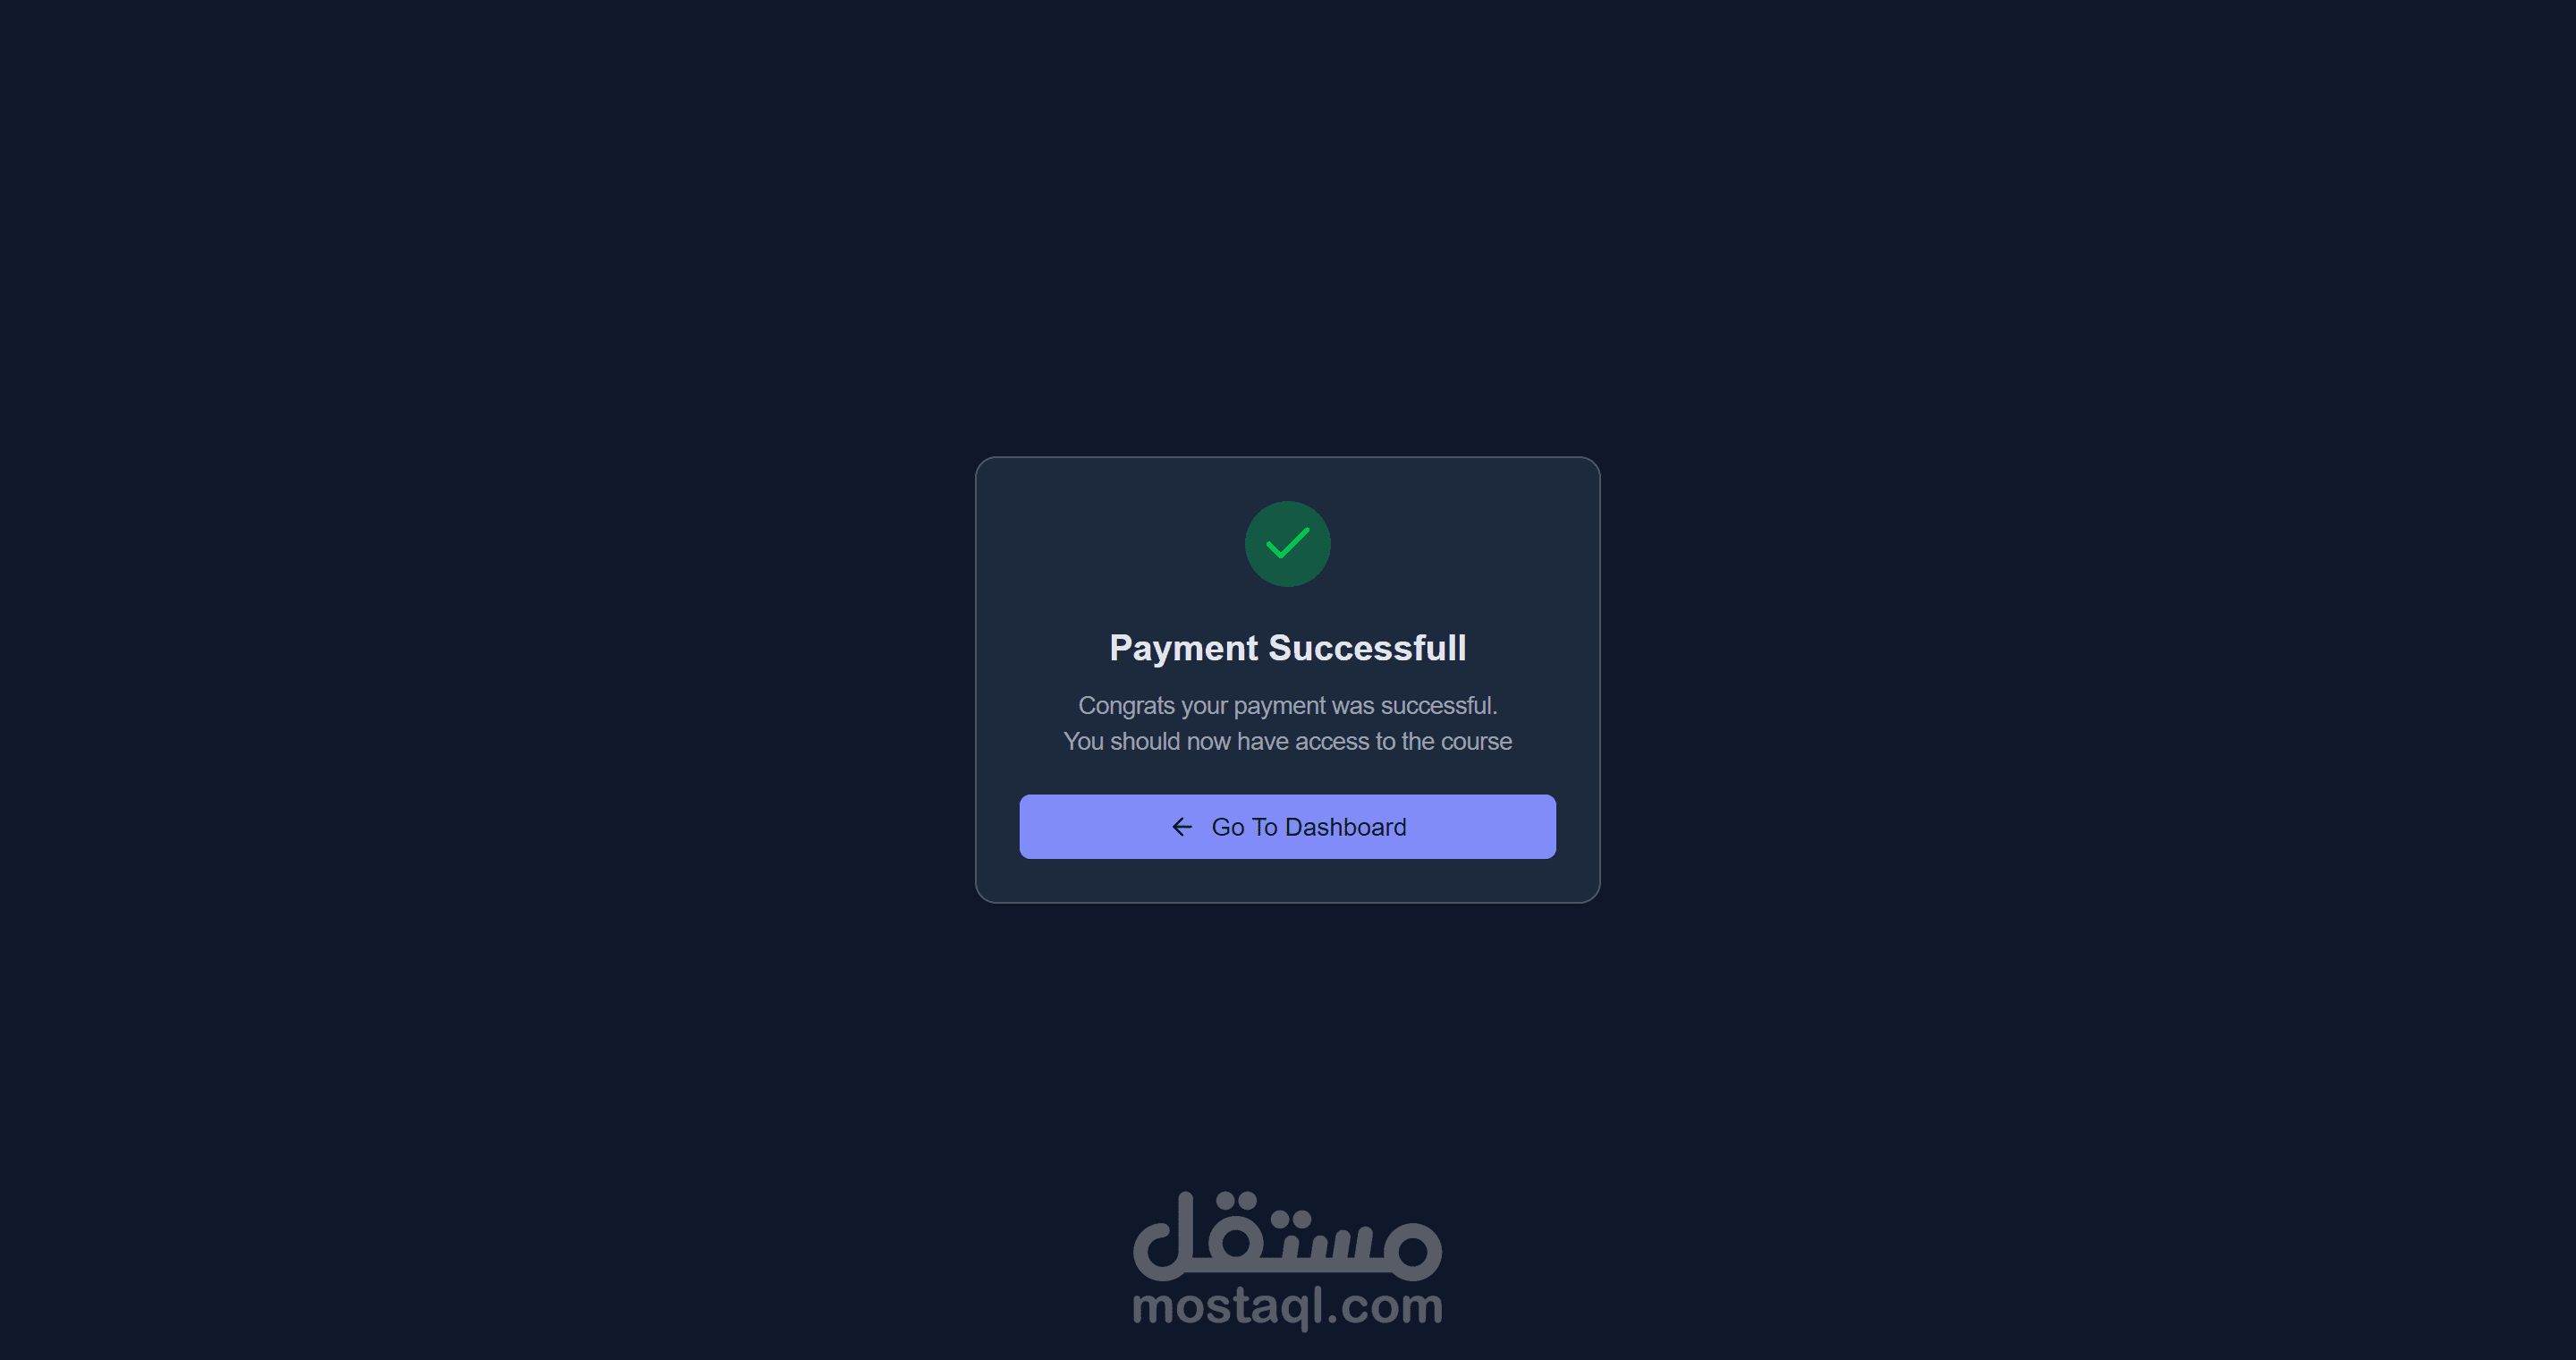
Task: Go to the dashboard via button
Action: coord(1288,827)
